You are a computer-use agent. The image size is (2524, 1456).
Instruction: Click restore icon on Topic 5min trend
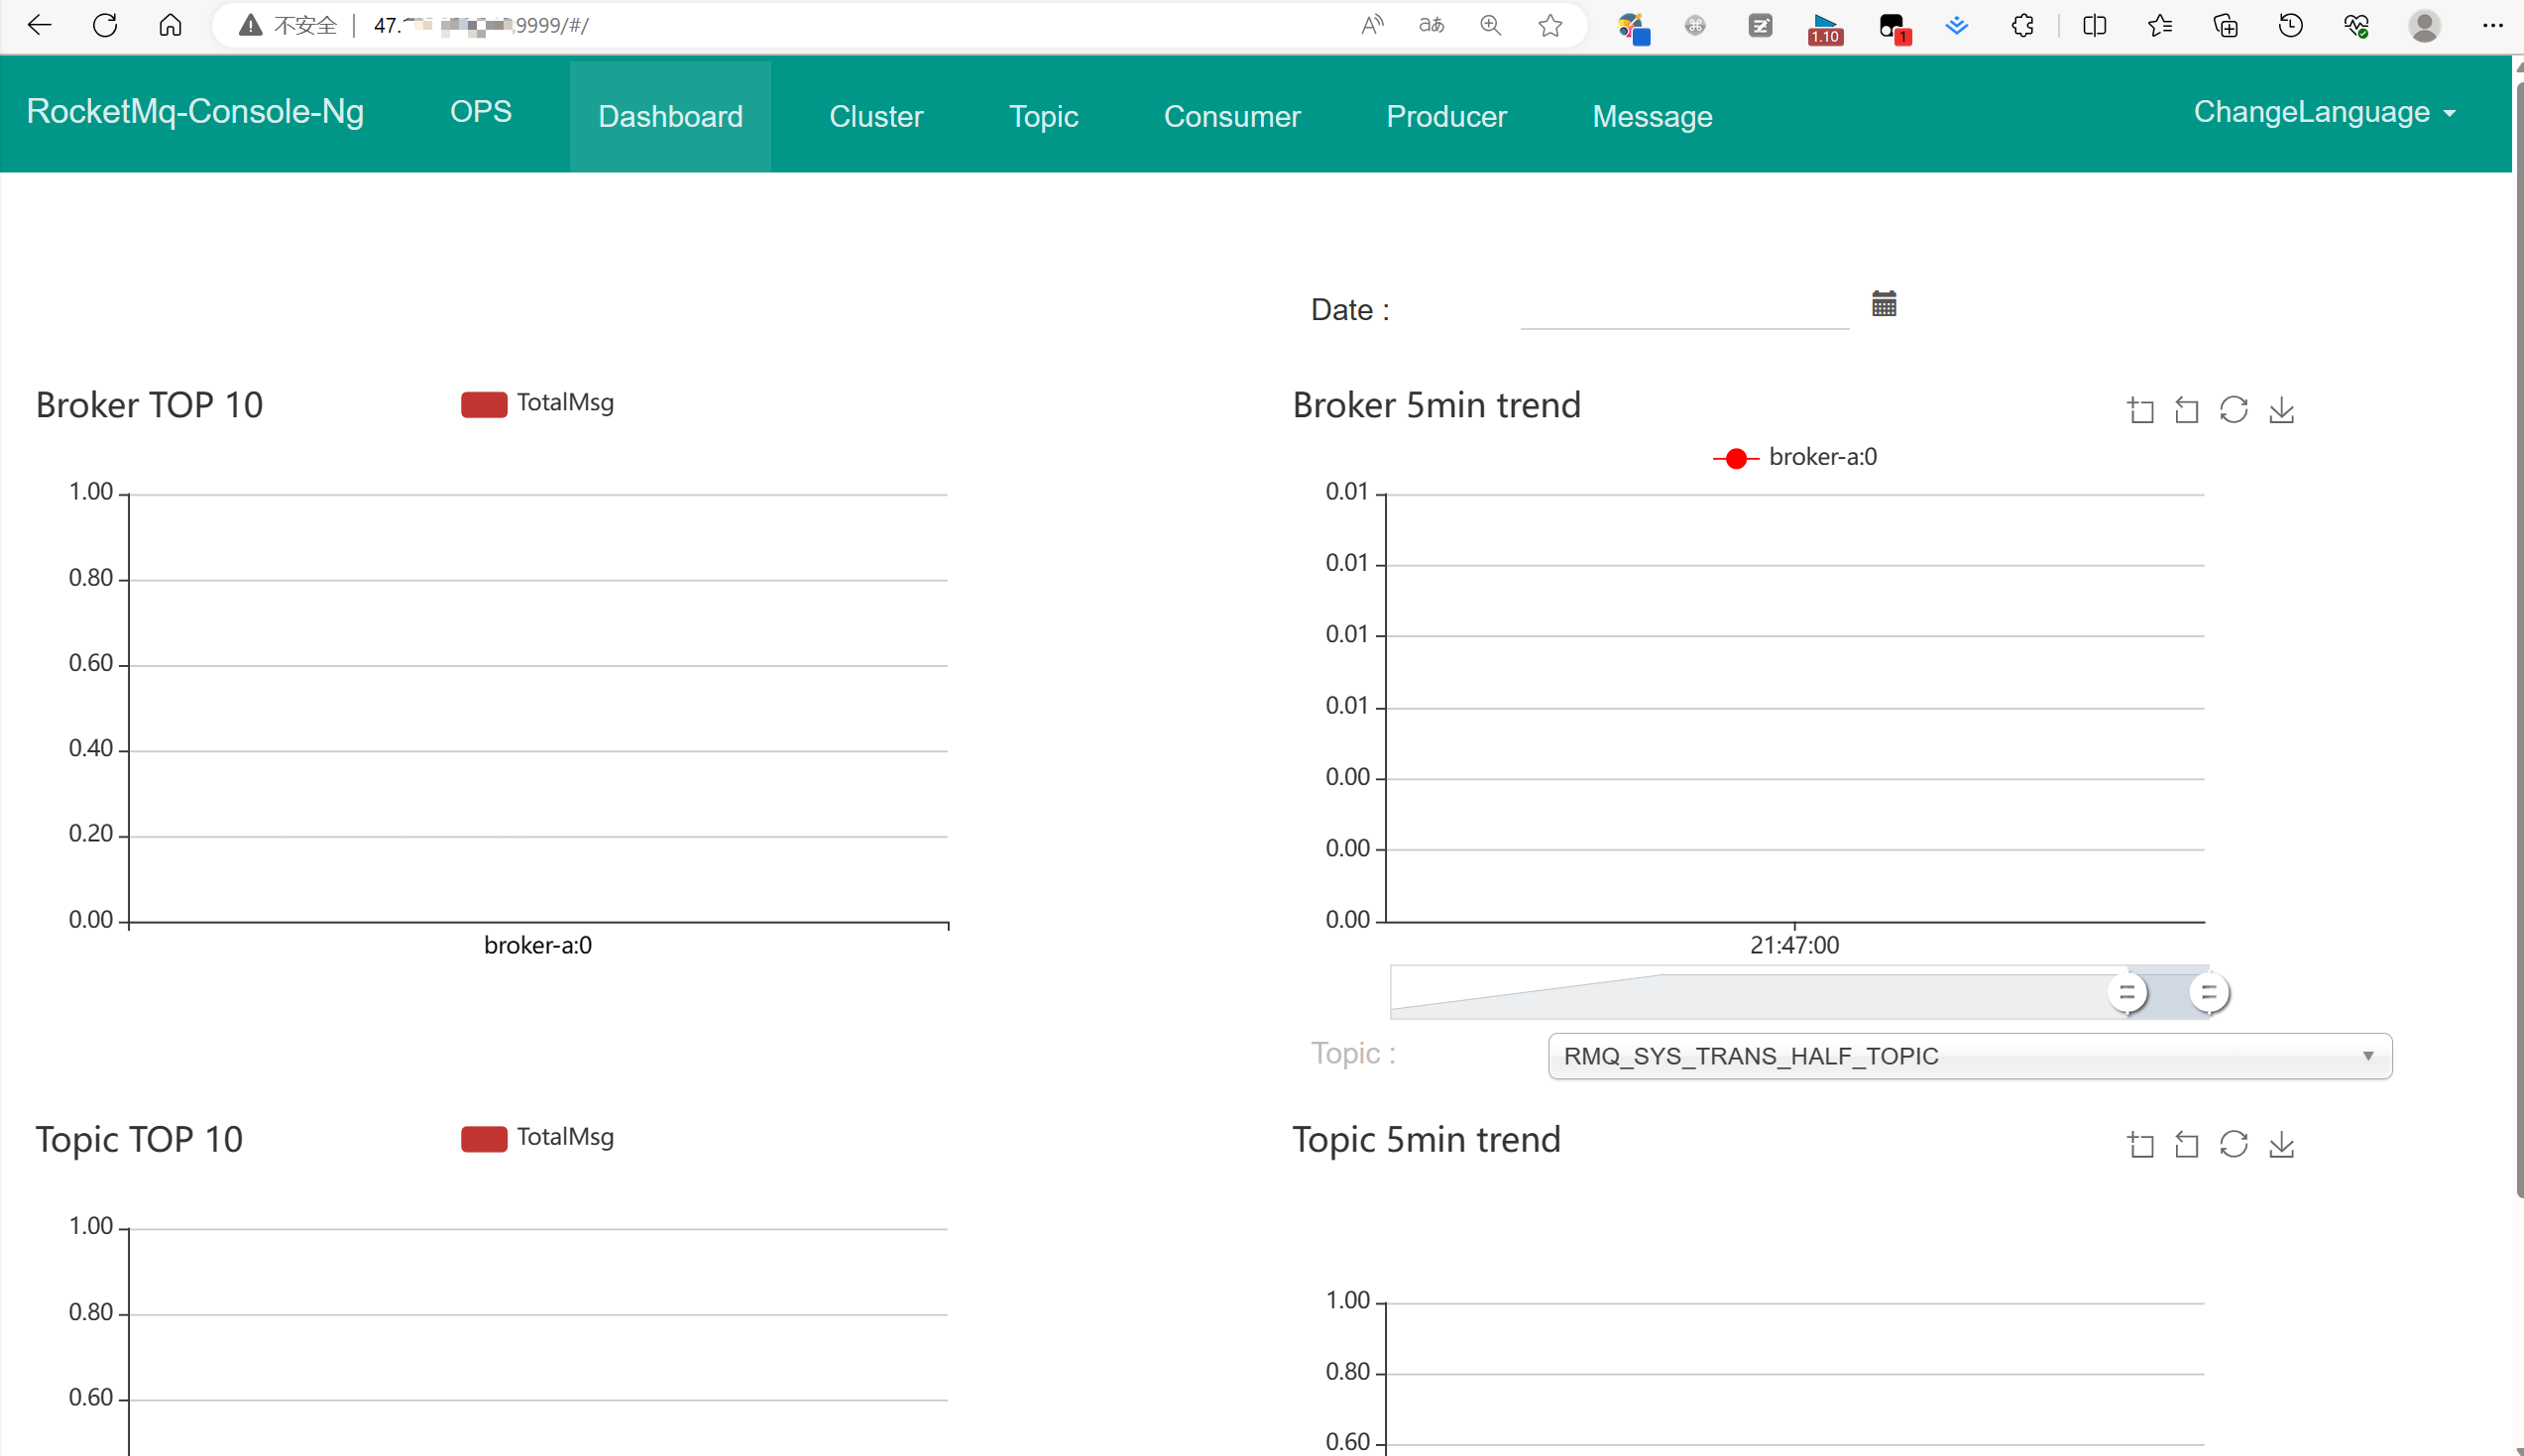(x=2234, y=1144)
